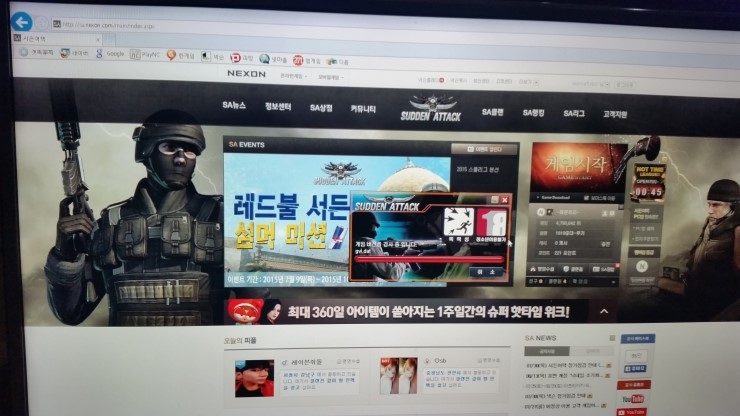The height and width of the screenshot is (416, 740).
Task: Click the Game Download link
Action: 554,197
